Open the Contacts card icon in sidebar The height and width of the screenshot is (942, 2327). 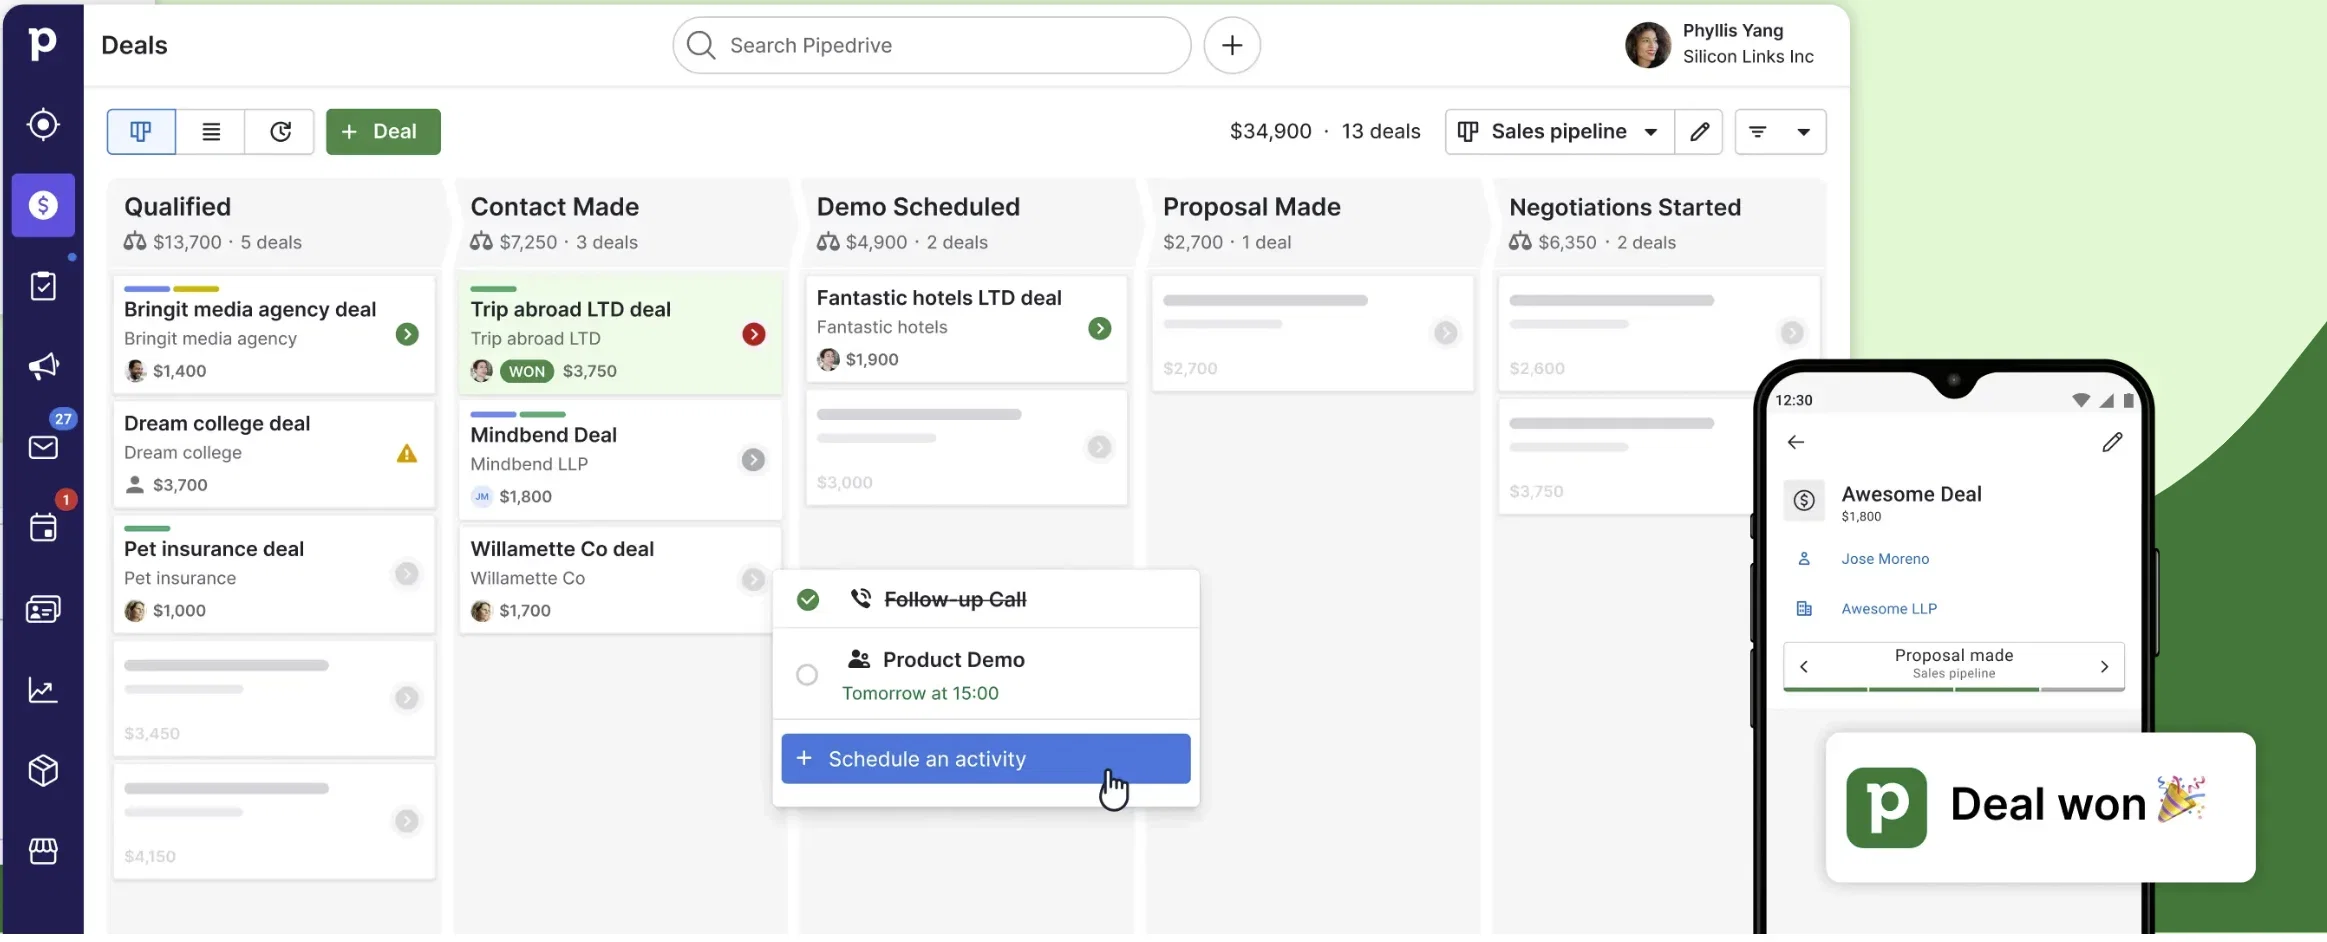click(43, 609)
